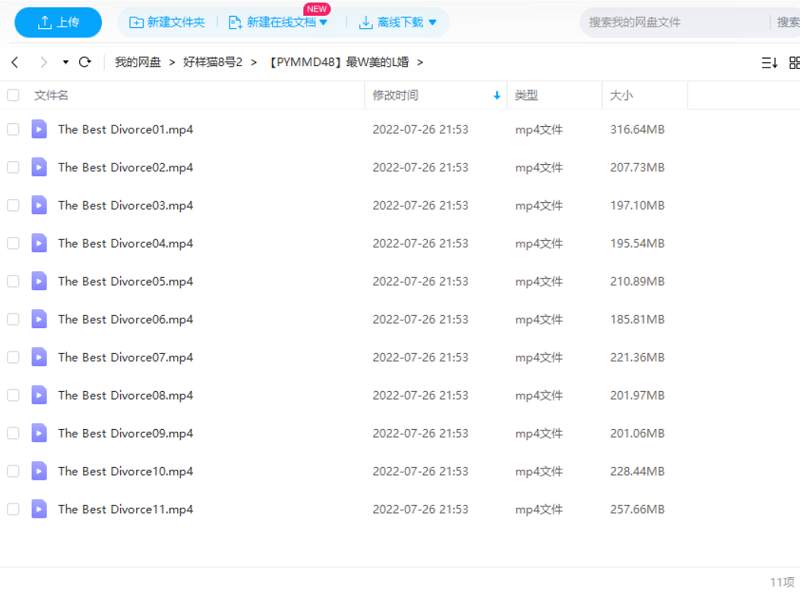Click video icon of The Best Divorce01.mp4
Screen dimensions: 800x593
(x=39, y=129)
